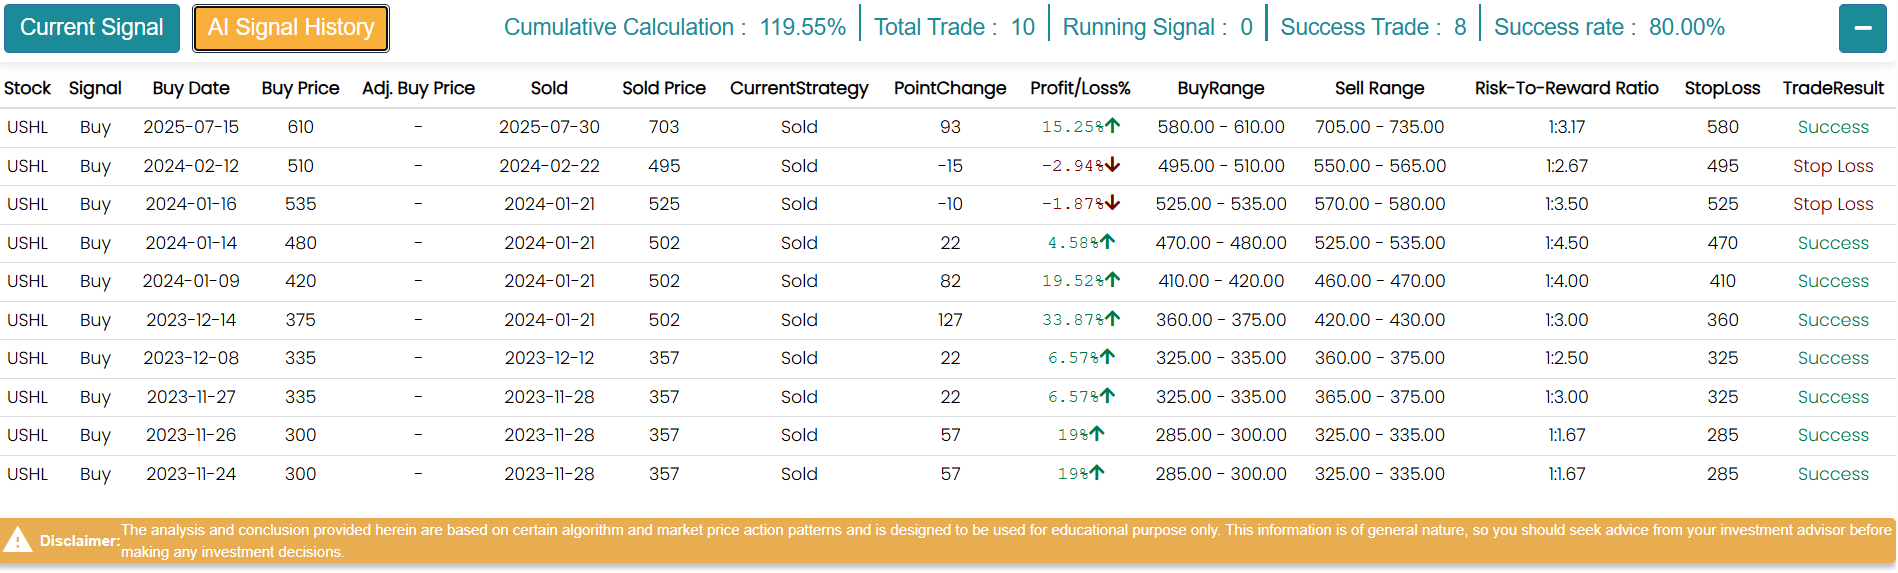Click the green up arrow beside 19.52%

(x=1112, y=280)
